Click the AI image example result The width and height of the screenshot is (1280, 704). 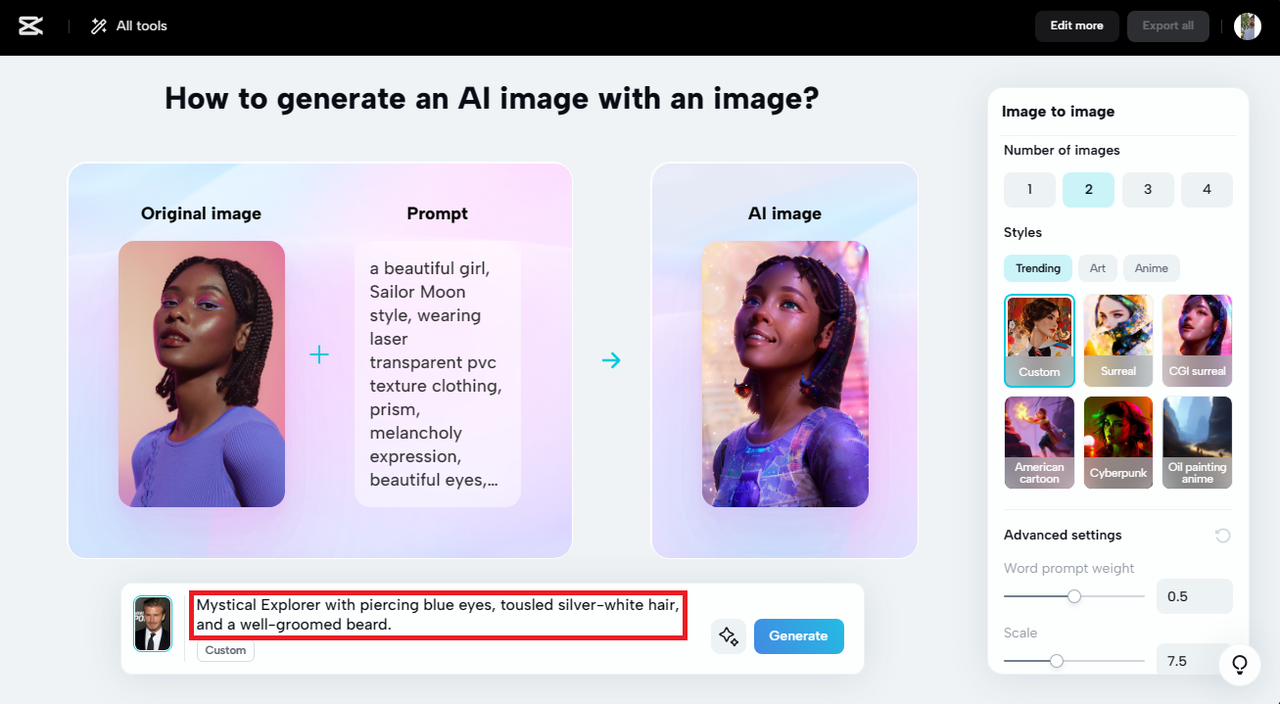click(784, 374)
